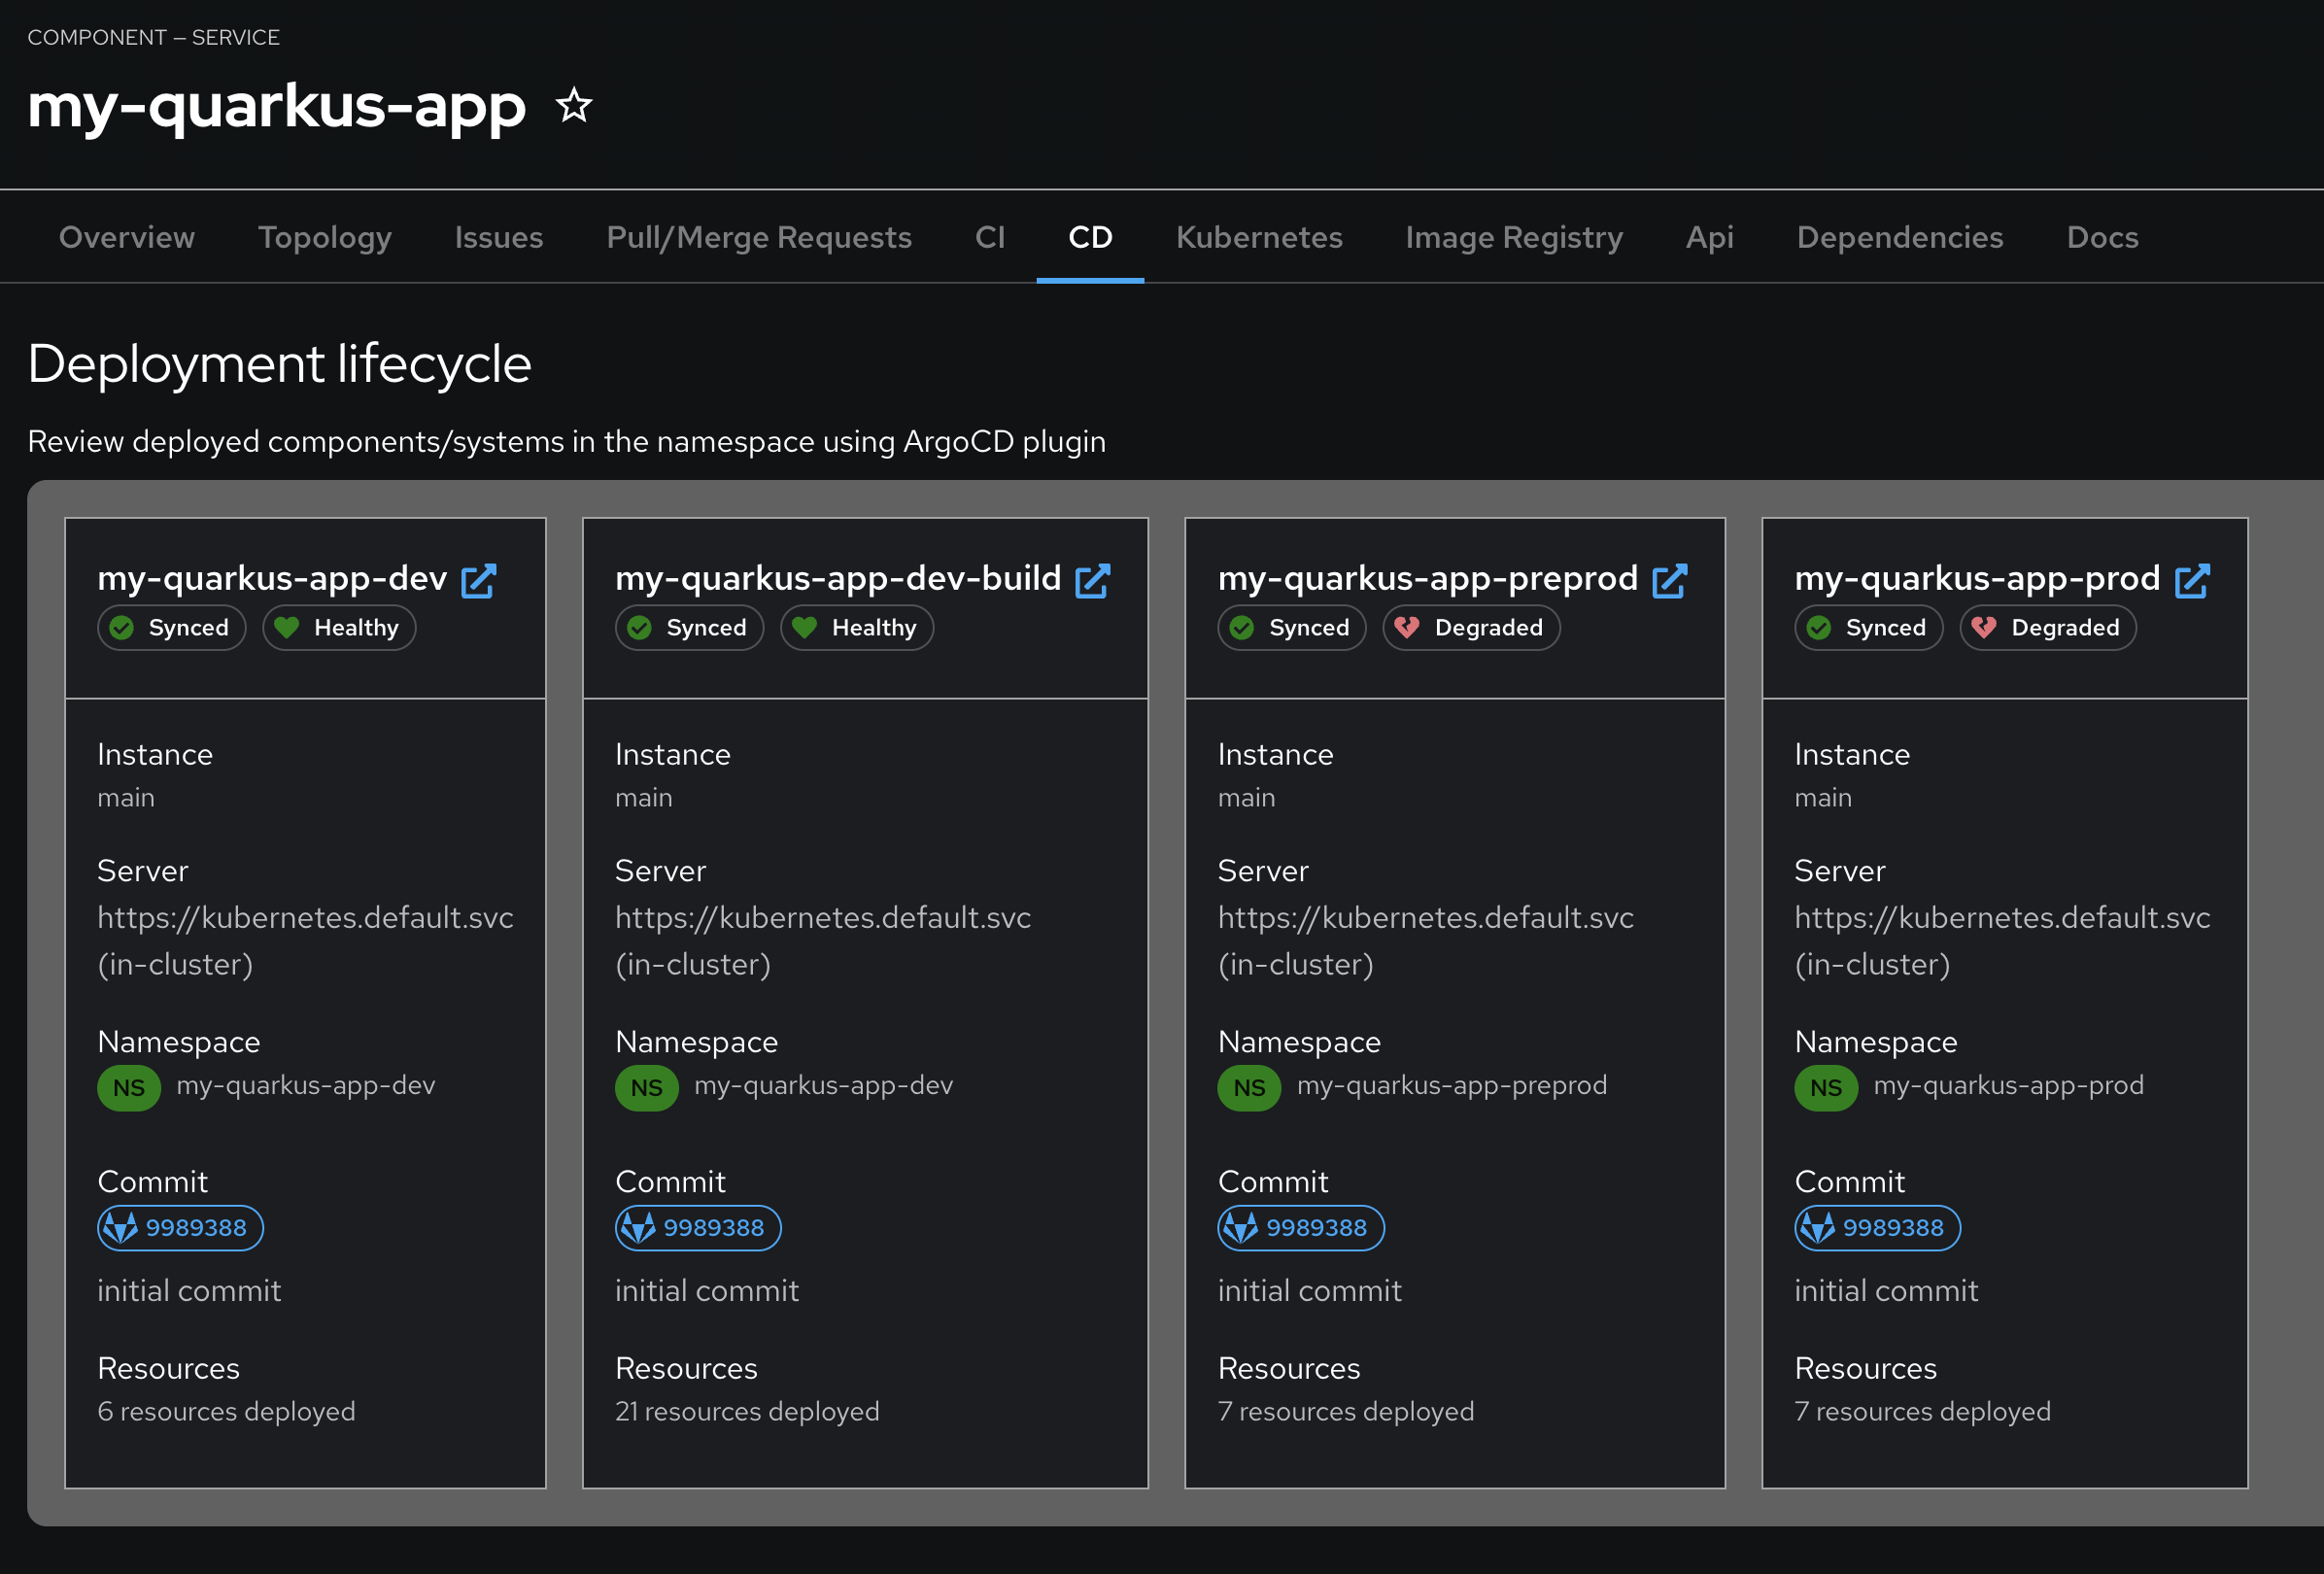Click the Healthy label on my-quarkus-app-dev-build
The width and height of the screenshot is (2324, 1574).
[x=874, y=628]
